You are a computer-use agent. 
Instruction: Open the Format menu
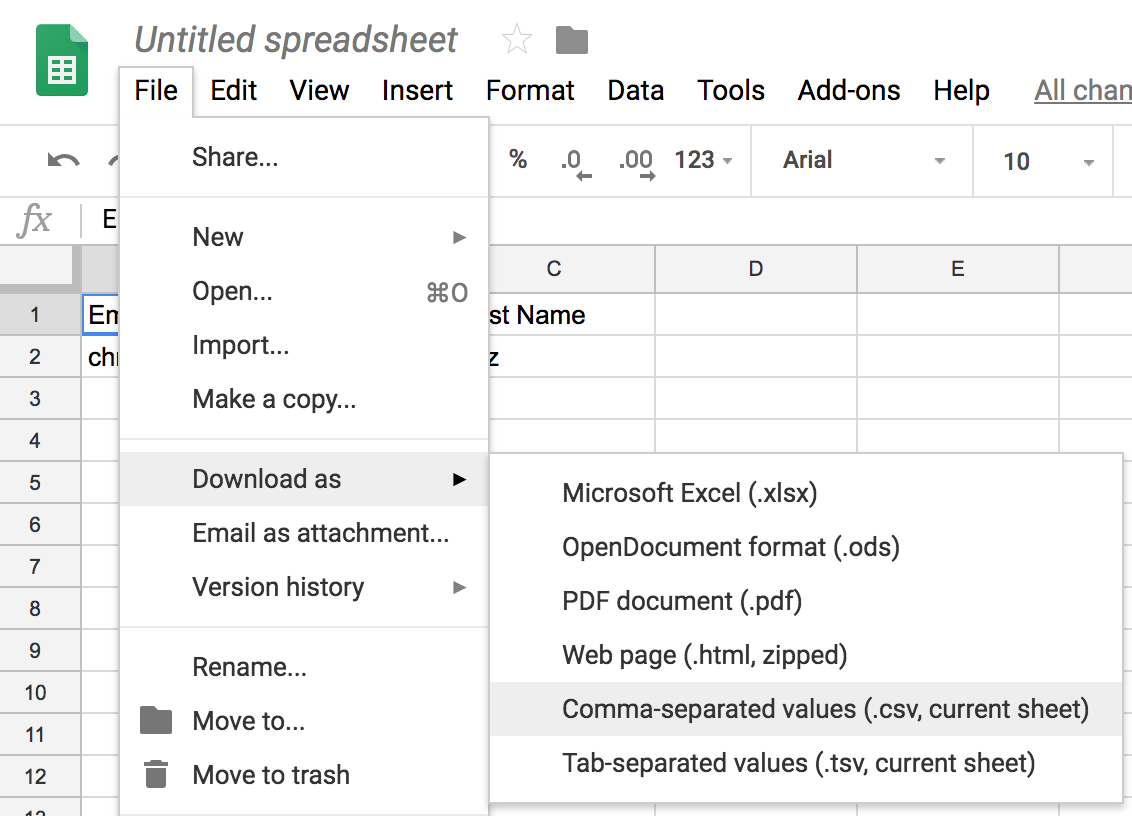coord(530,91)
